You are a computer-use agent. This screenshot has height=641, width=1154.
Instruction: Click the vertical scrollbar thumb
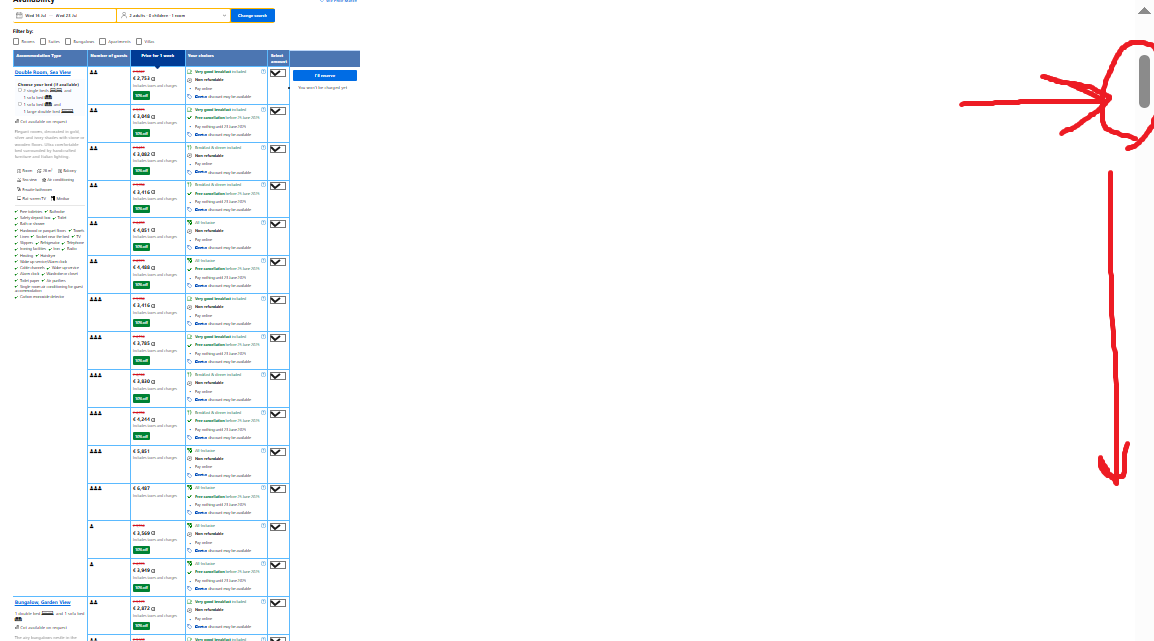tap(1144, 80)
